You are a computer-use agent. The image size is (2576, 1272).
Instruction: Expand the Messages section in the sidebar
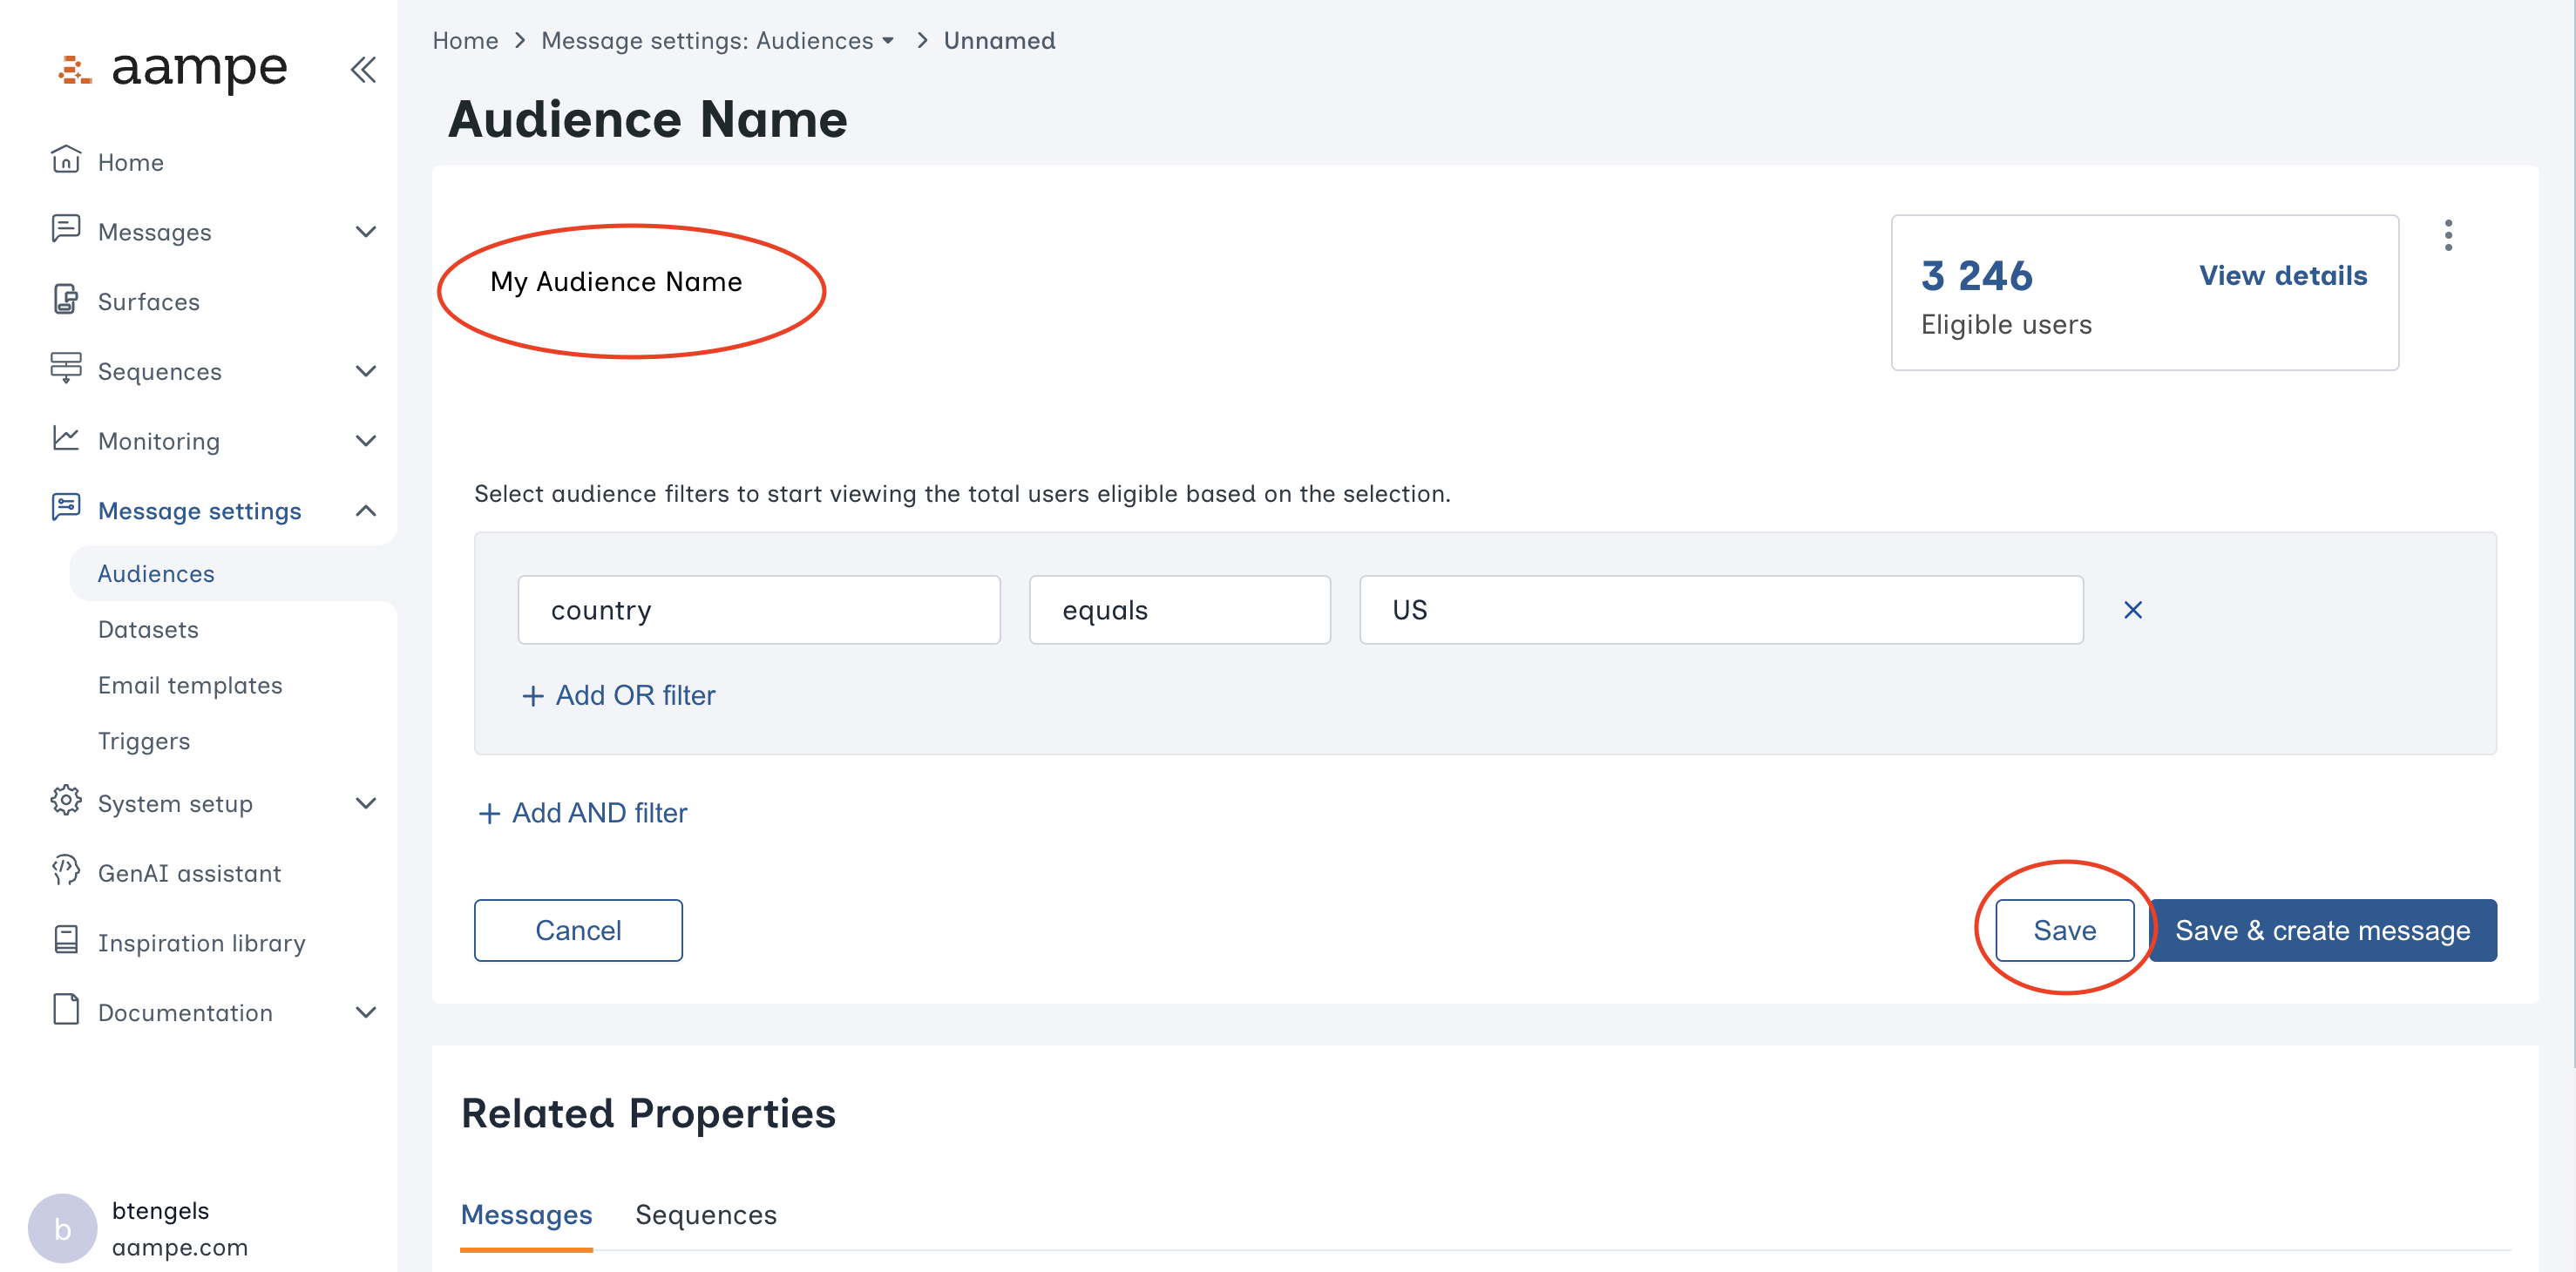click(x=366, y=231)
